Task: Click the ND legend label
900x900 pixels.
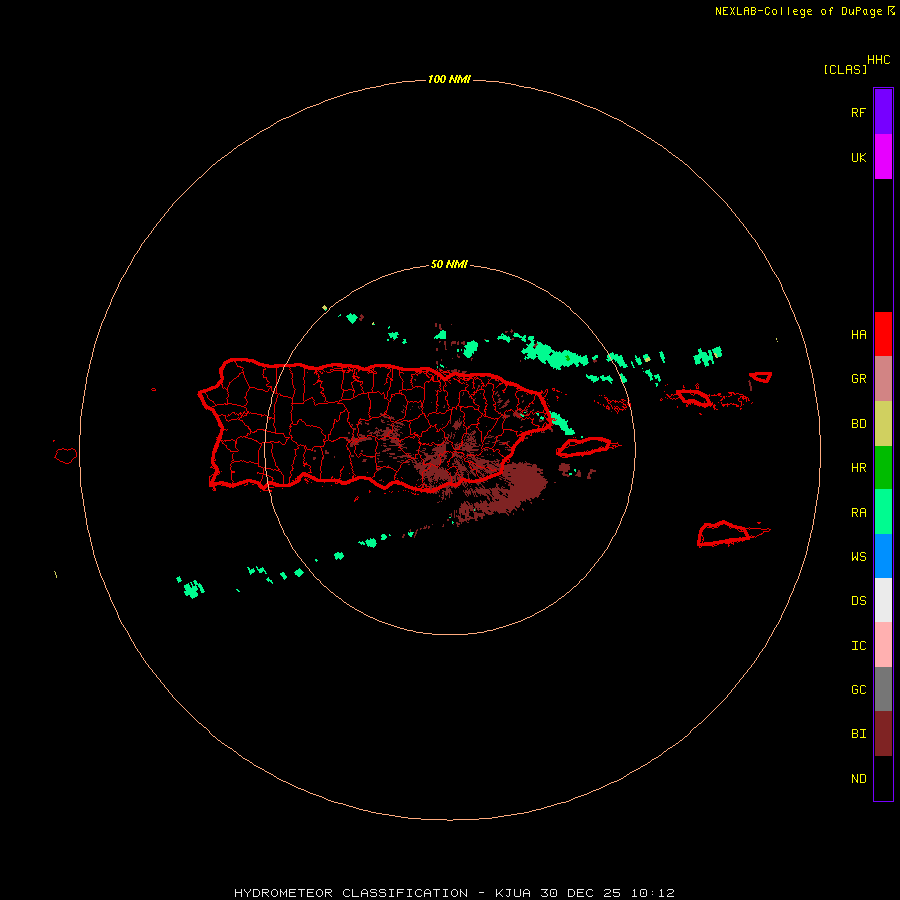Action: point(858,779)
